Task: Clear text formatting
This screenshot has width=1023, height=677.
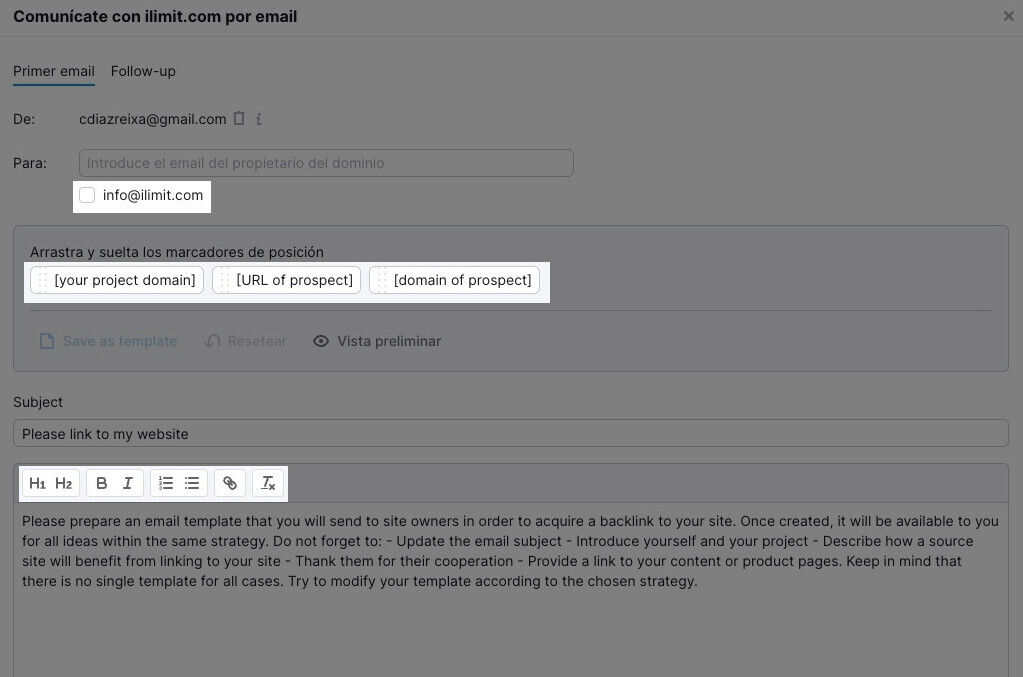Action: coord(268,484)
